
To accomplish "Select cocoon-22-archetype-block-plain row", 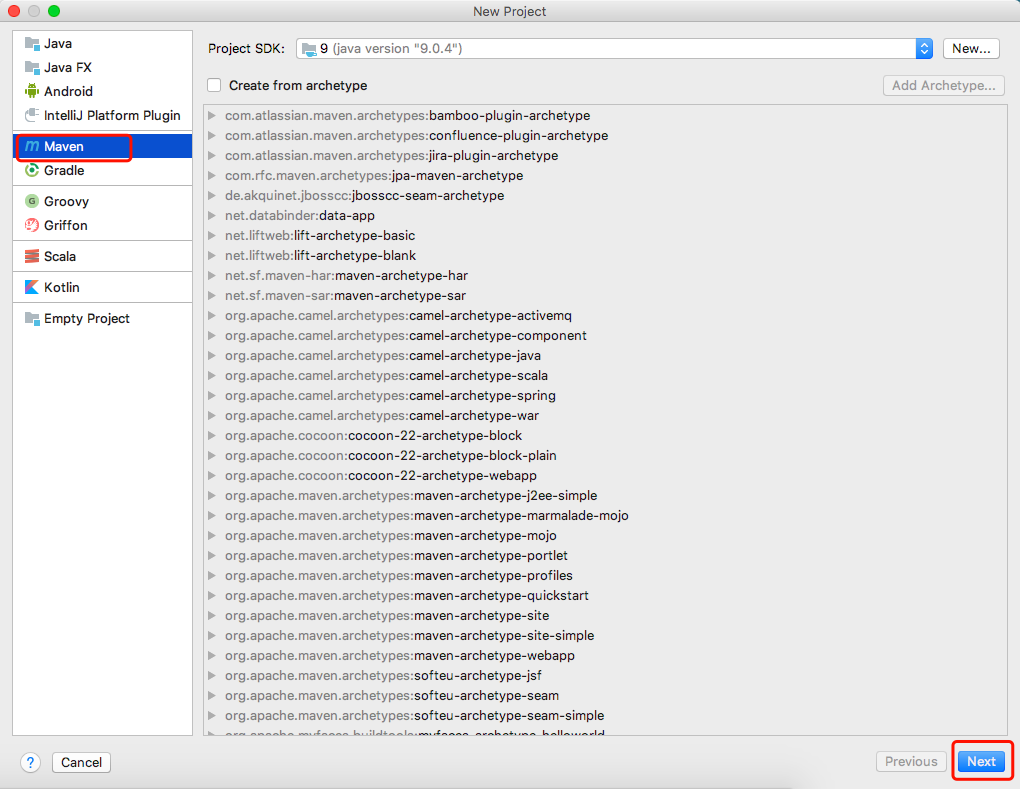I will pyautogui.click(x=605, y=456).
